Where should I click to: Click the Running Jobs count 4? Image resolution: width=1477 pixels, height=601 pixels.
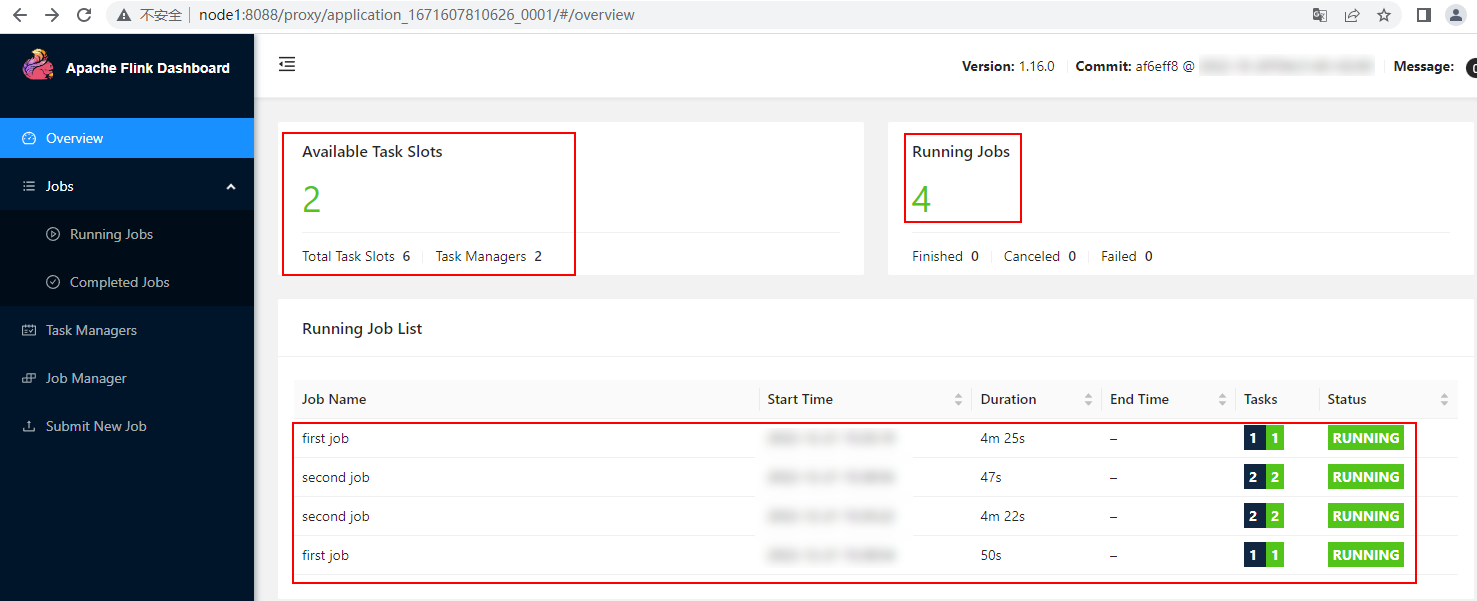click(x=921, y=200)
